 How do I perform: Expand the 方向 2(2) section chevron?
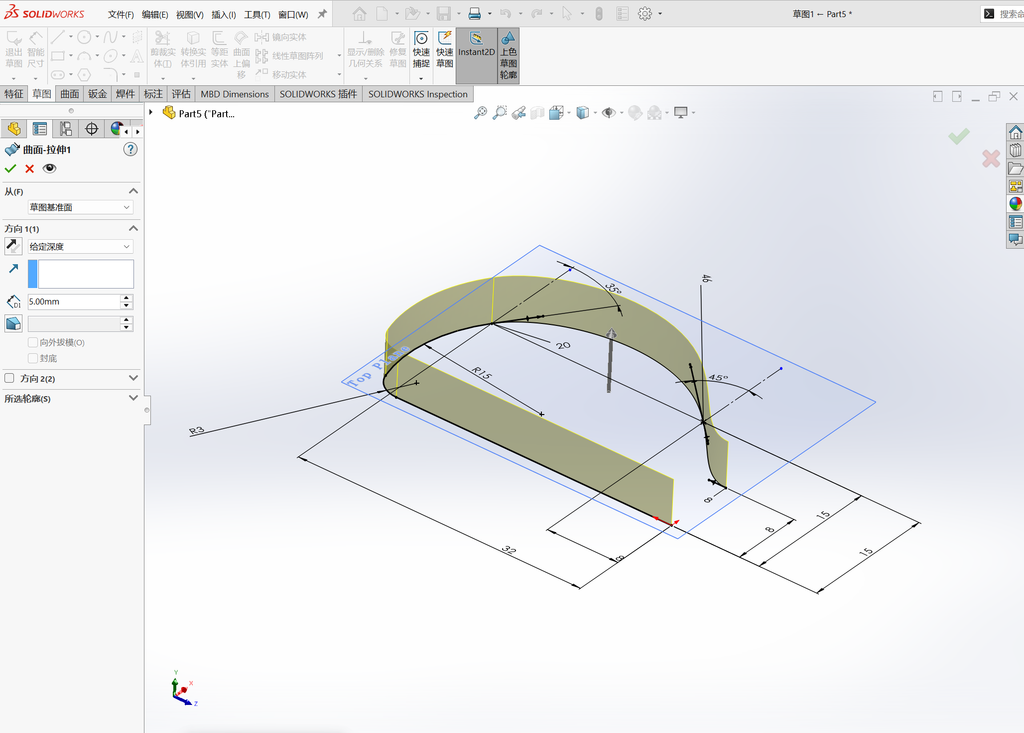133,378
